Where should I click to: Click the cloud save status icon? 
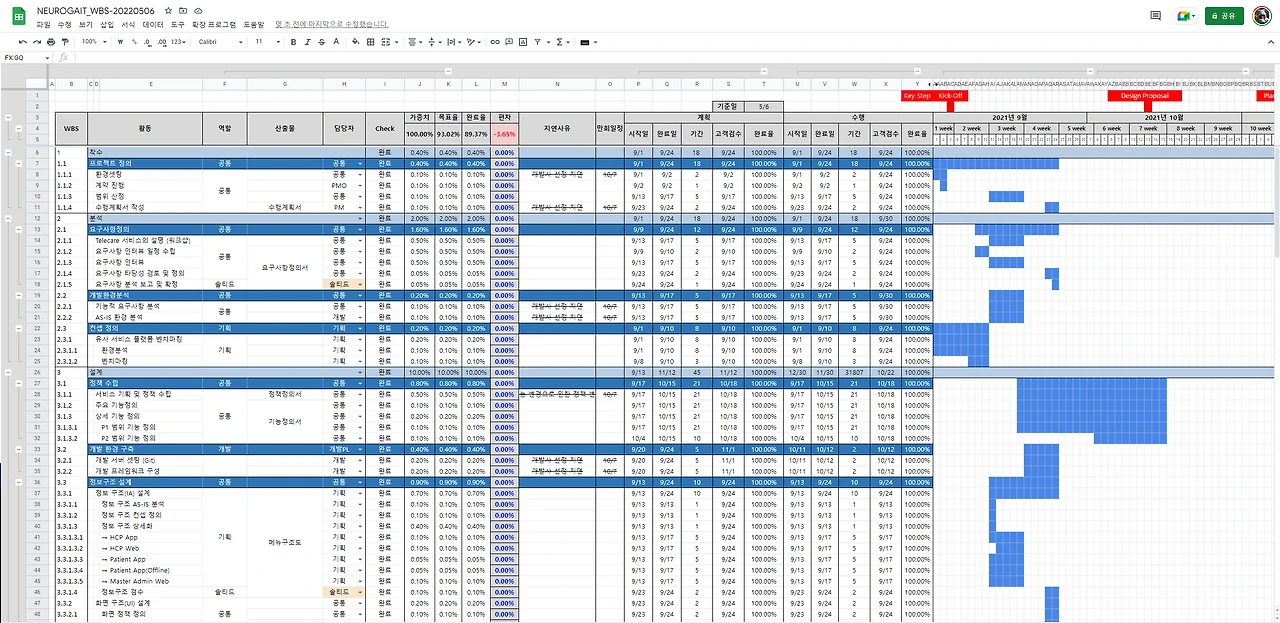pos(198,10)
